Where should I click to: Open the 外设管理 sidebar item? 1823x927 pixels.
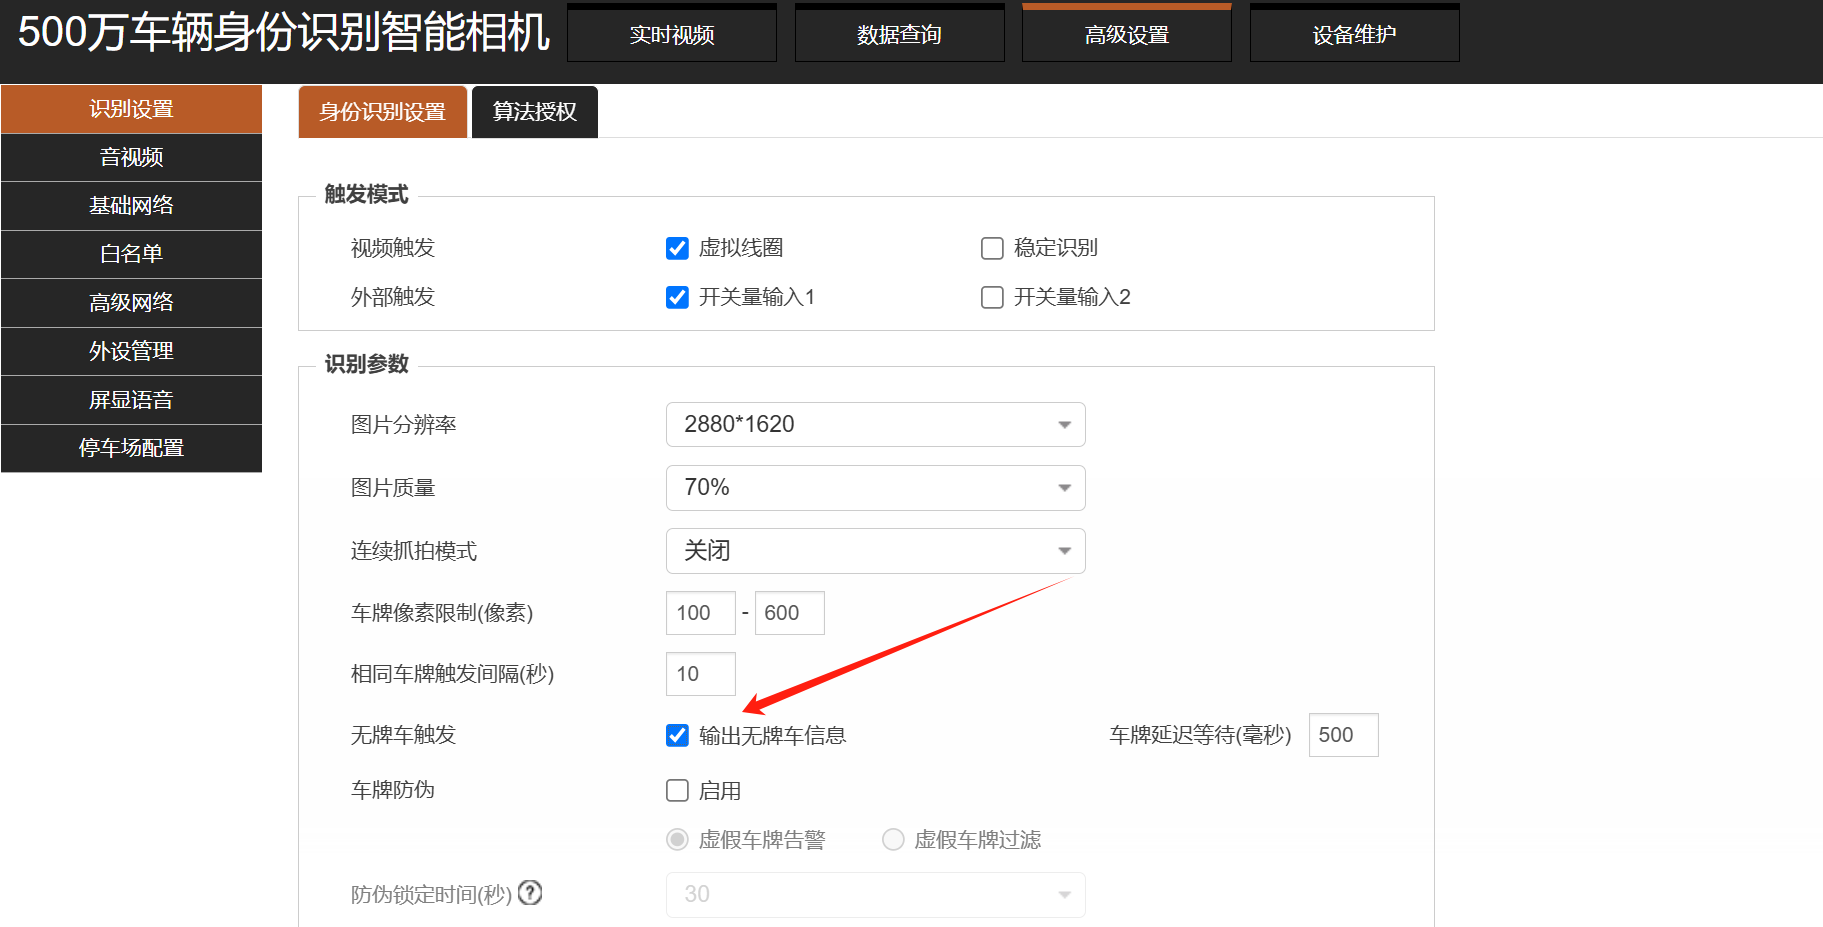pyautogui.click(x=131, y=351)
